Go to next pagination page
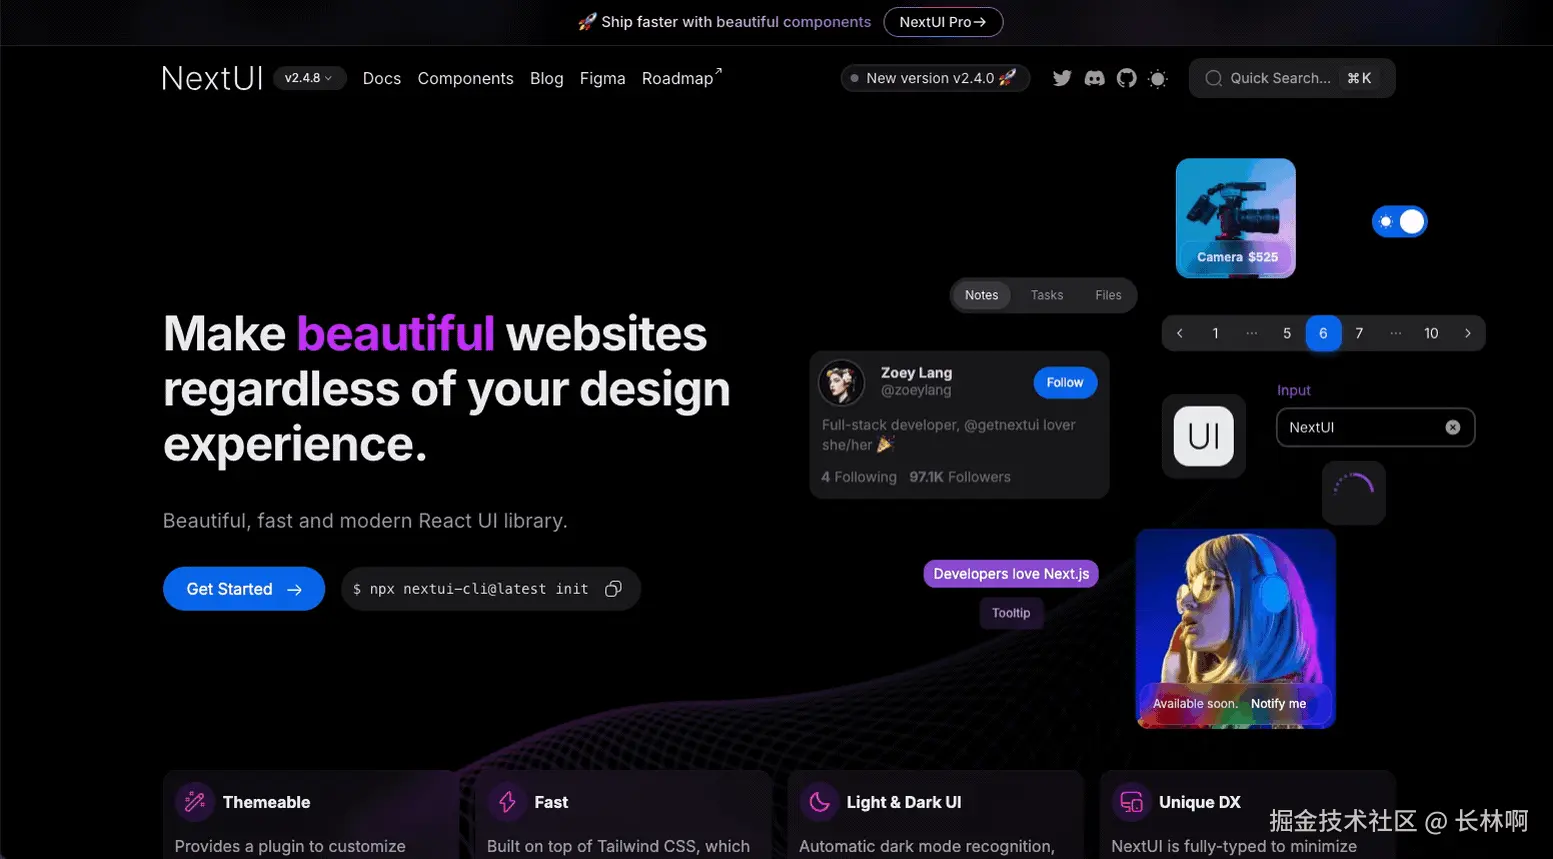 (x=1468, y=333)
